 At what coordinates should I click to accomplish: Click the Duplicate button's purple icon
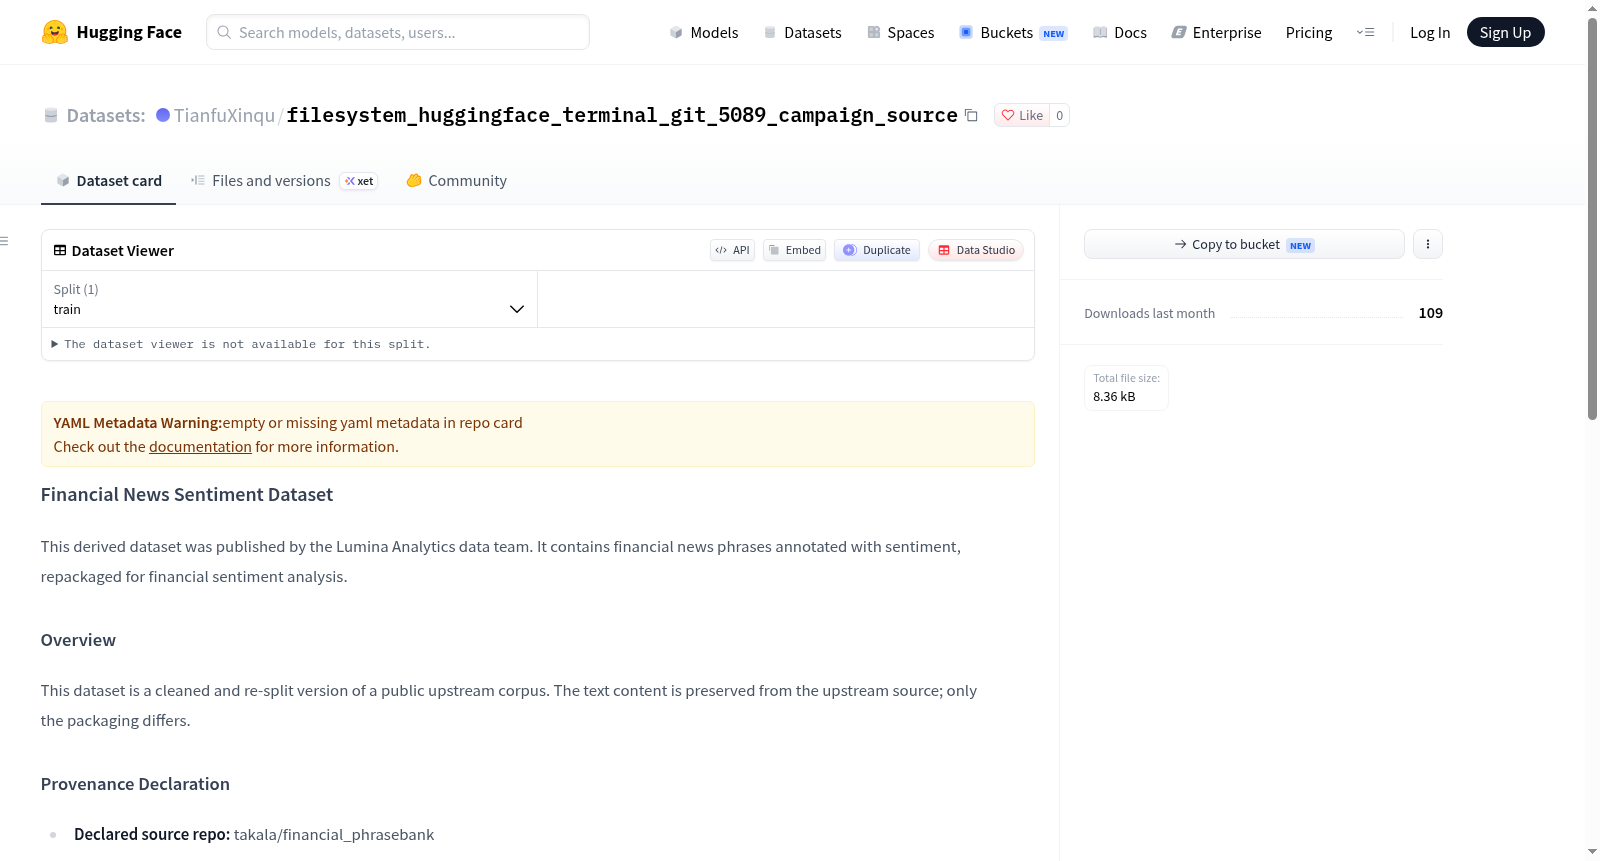coord(850,250)
